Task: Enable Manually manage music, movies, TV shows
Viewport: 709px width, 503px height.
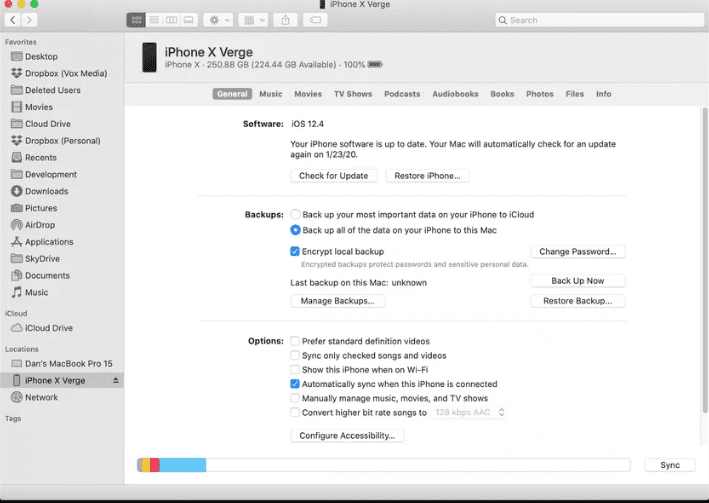Action: pos(295,399)
